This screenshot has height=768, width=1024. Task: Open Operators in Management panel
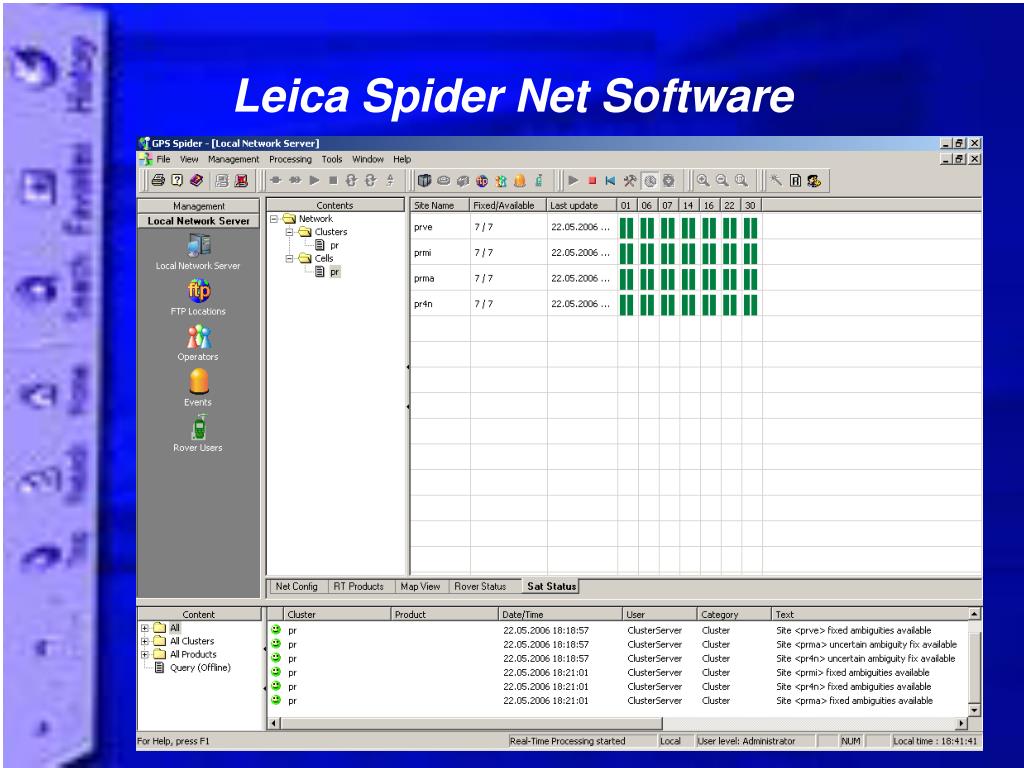pyautogui.click(x=199, y=343)
